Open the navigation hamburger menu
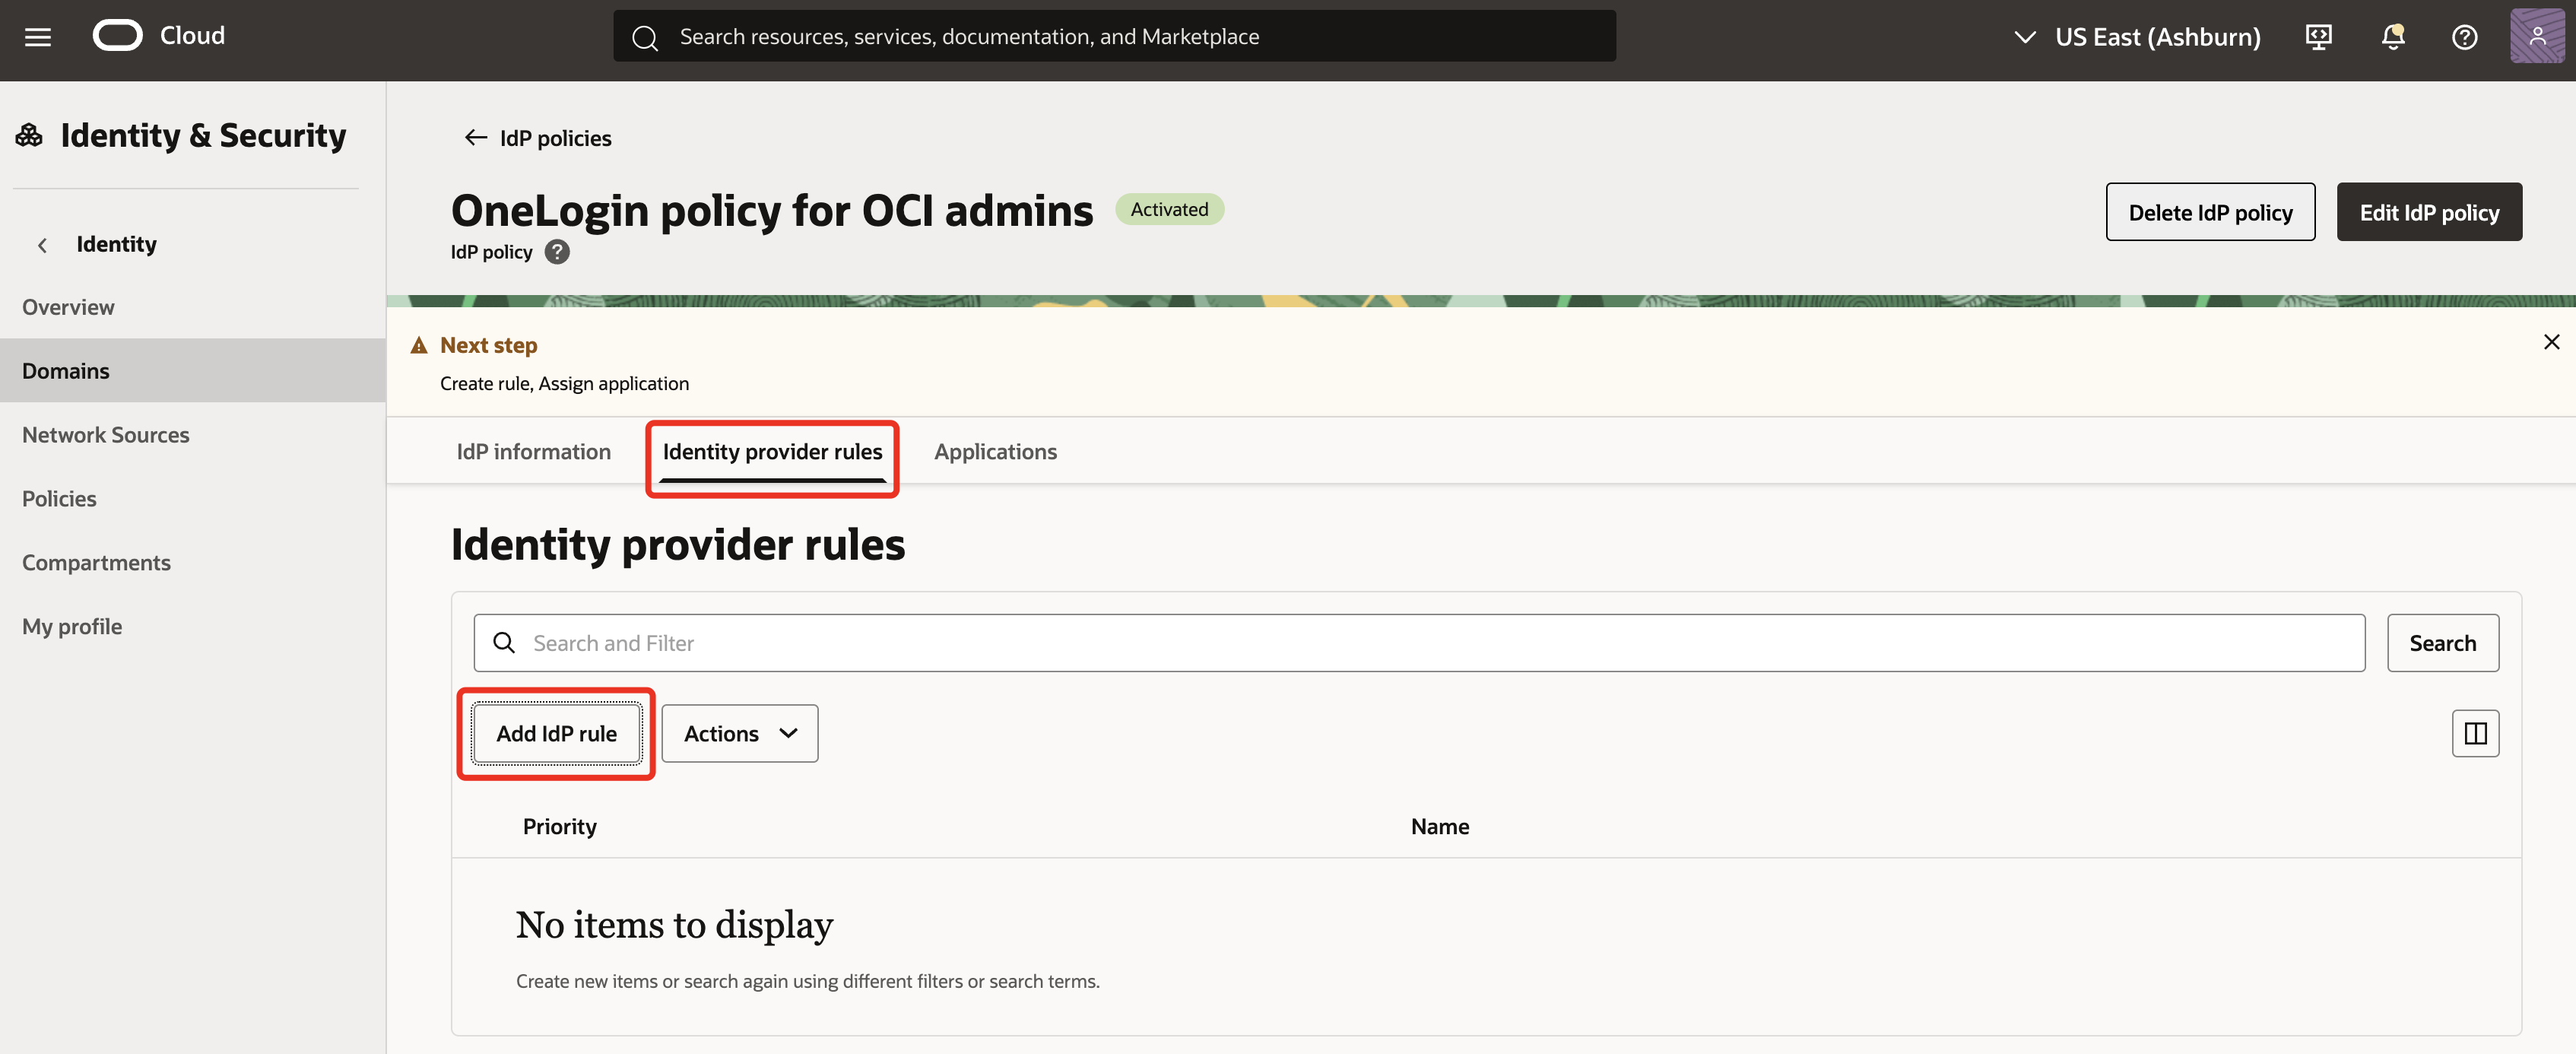Viewport: 2576px width, 1054px height. point(37,36)
